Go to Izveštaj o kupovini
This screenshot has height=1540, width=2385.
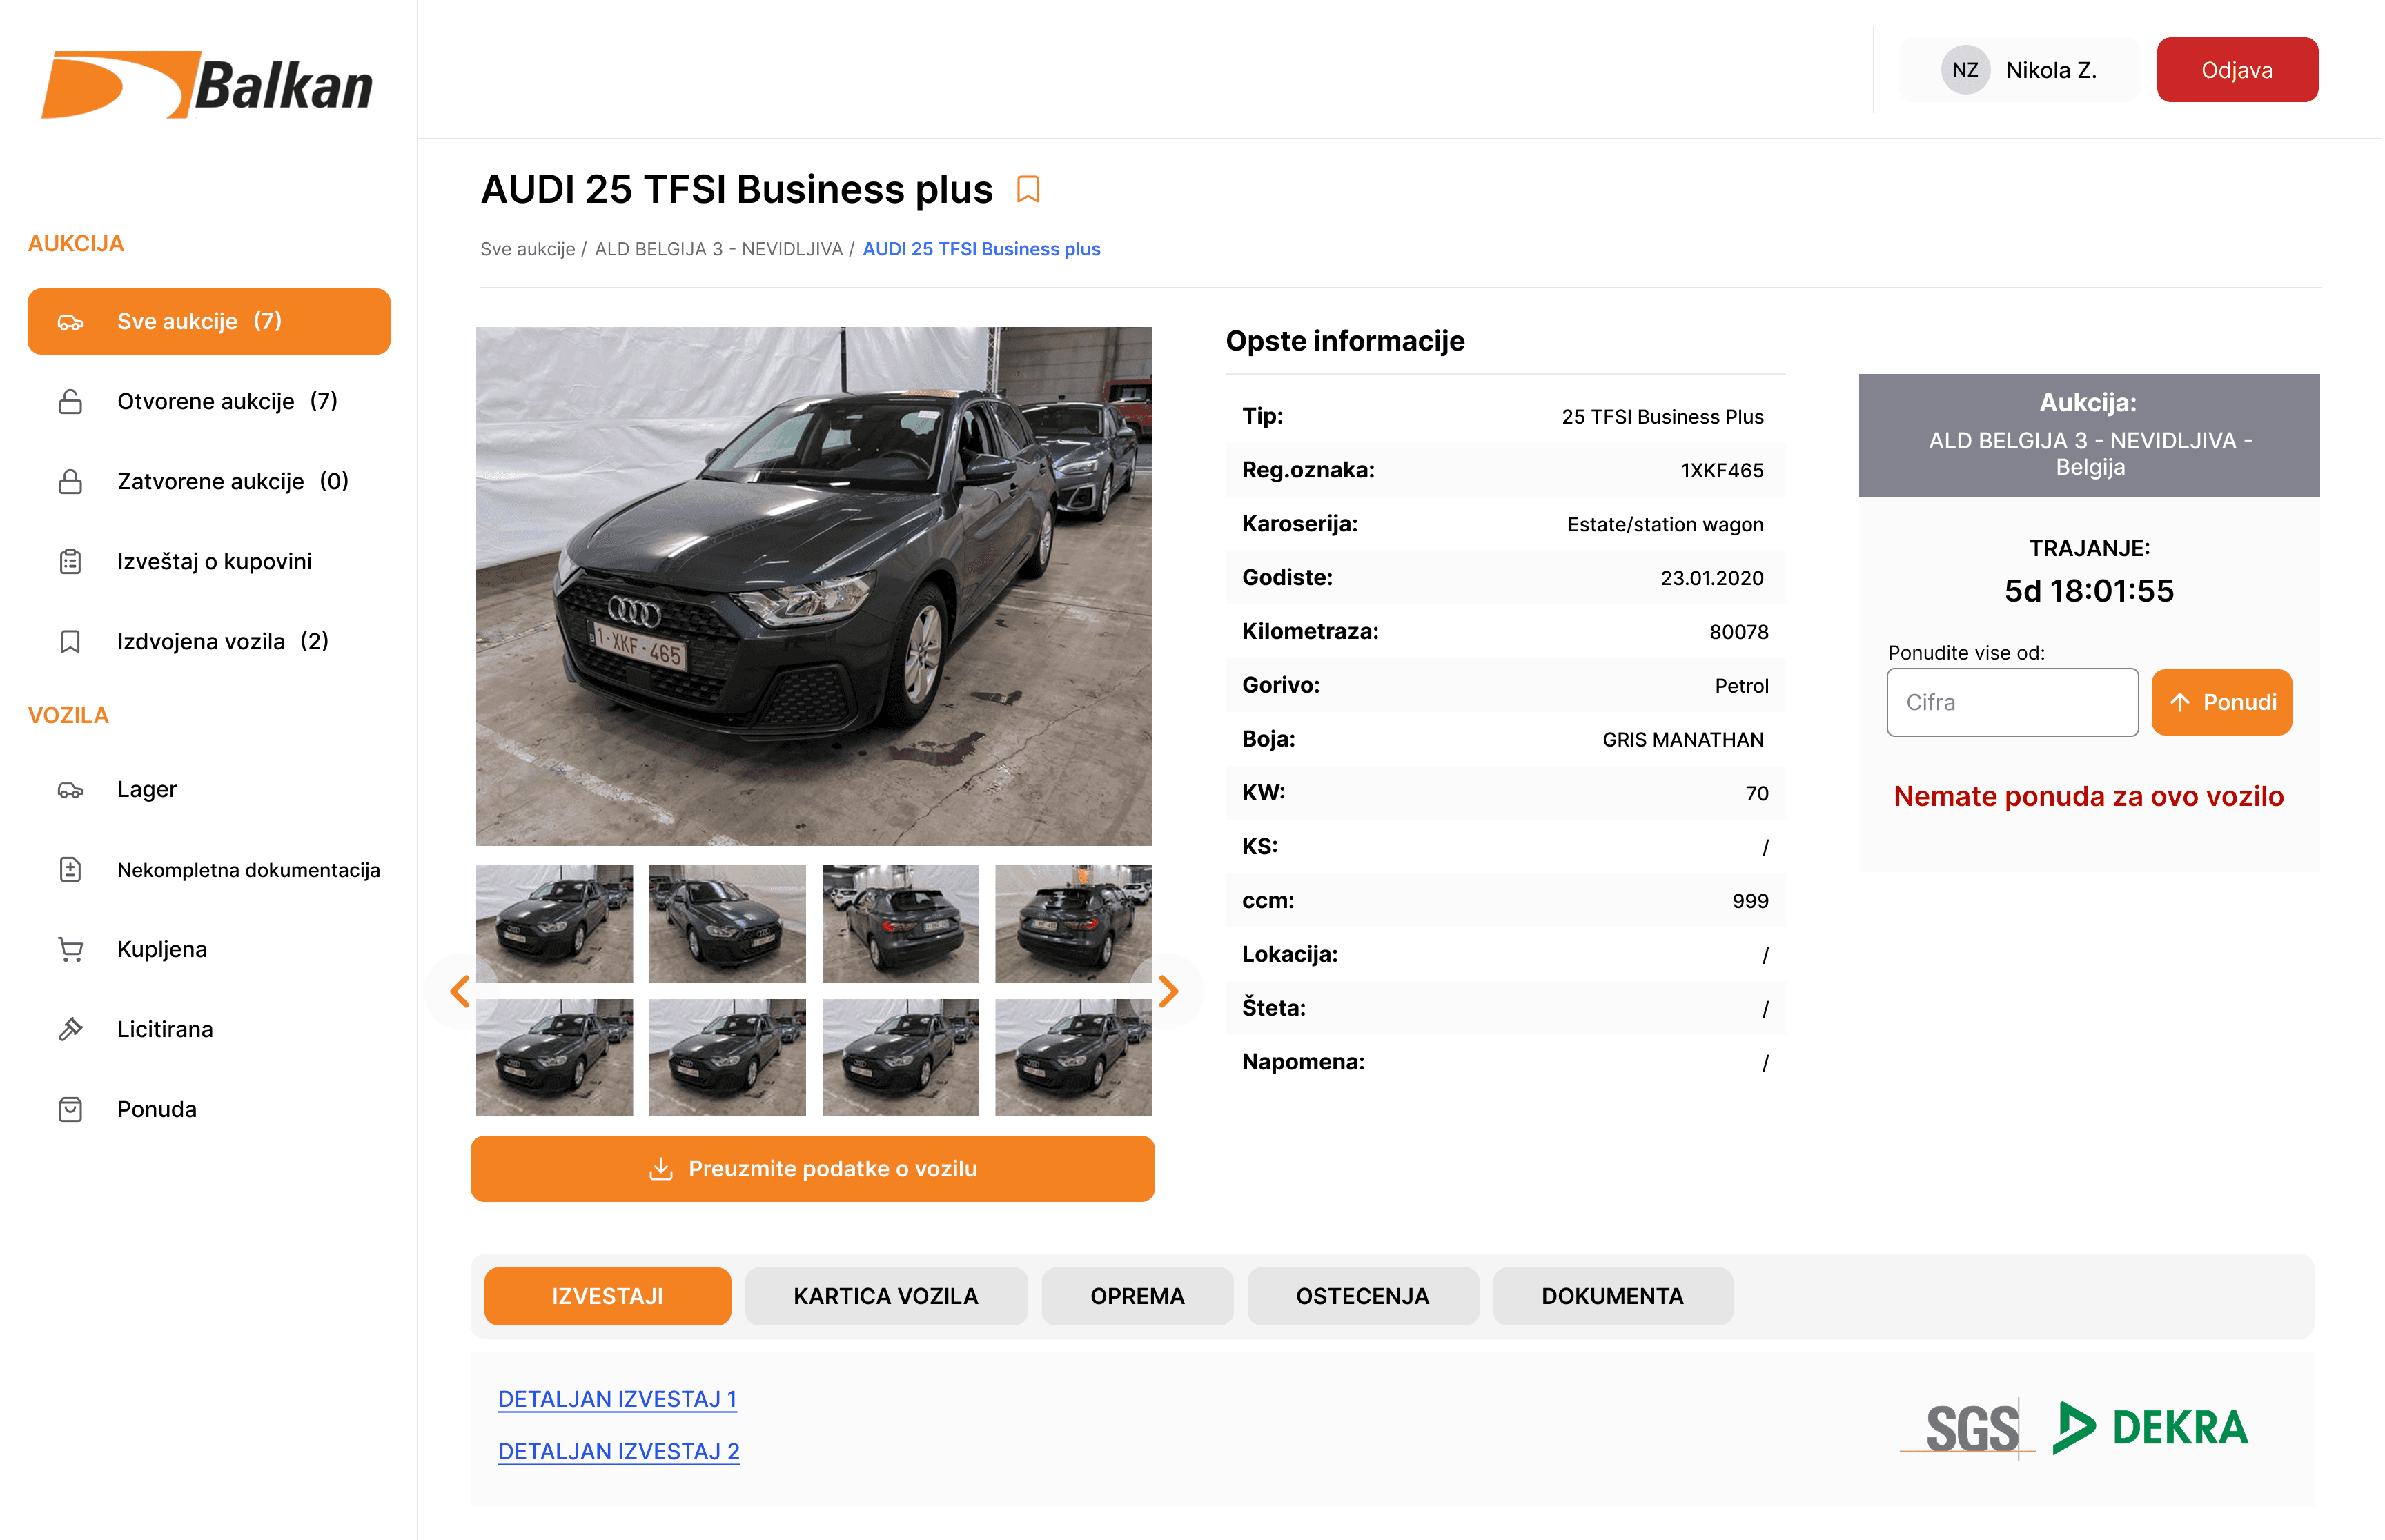(x=209, y=562)
